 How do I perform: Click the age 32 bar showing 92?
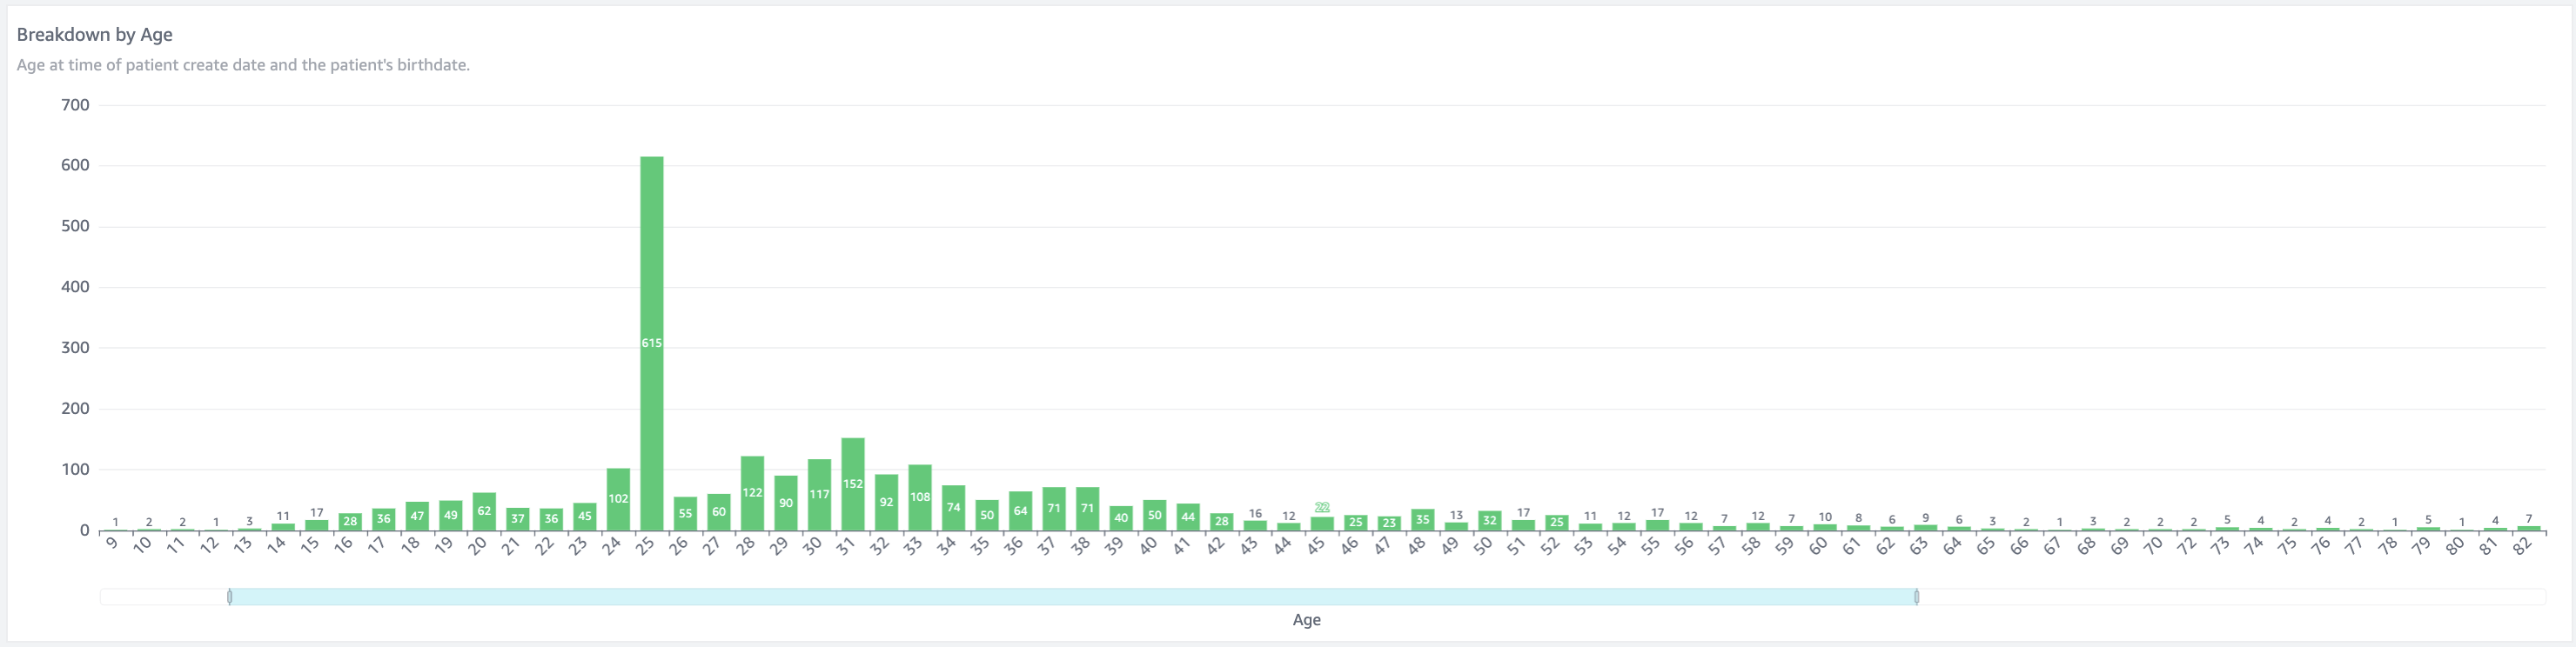click(886, 502)
